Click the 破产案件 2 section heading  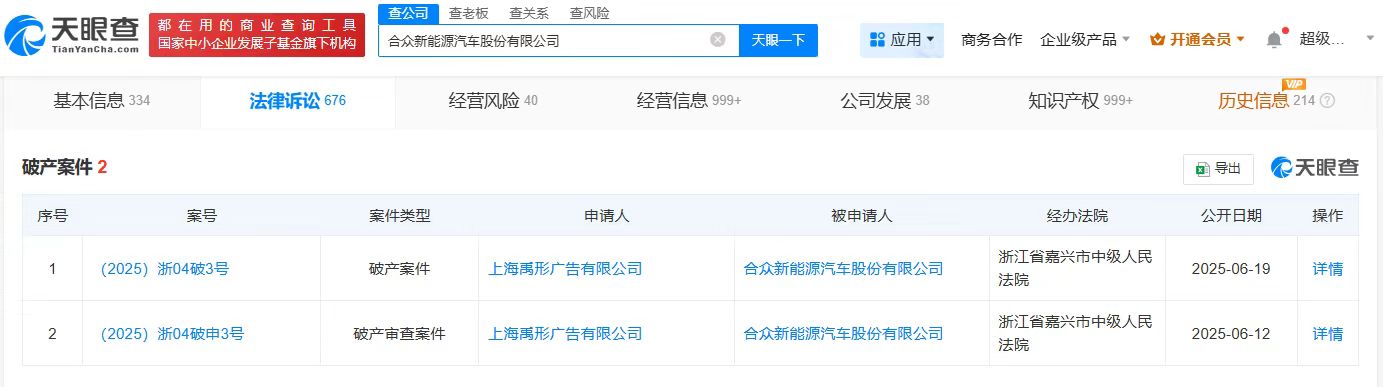tap(65, 167)
